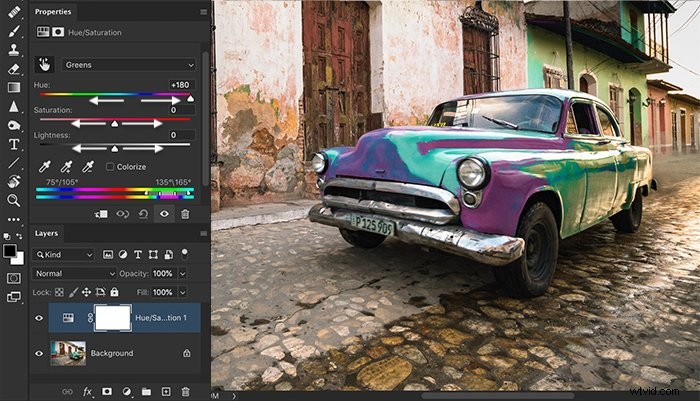Toggle adjustment layer visibility in Properties
Screen dimensions: 700x401
click(x=164, y=214)
